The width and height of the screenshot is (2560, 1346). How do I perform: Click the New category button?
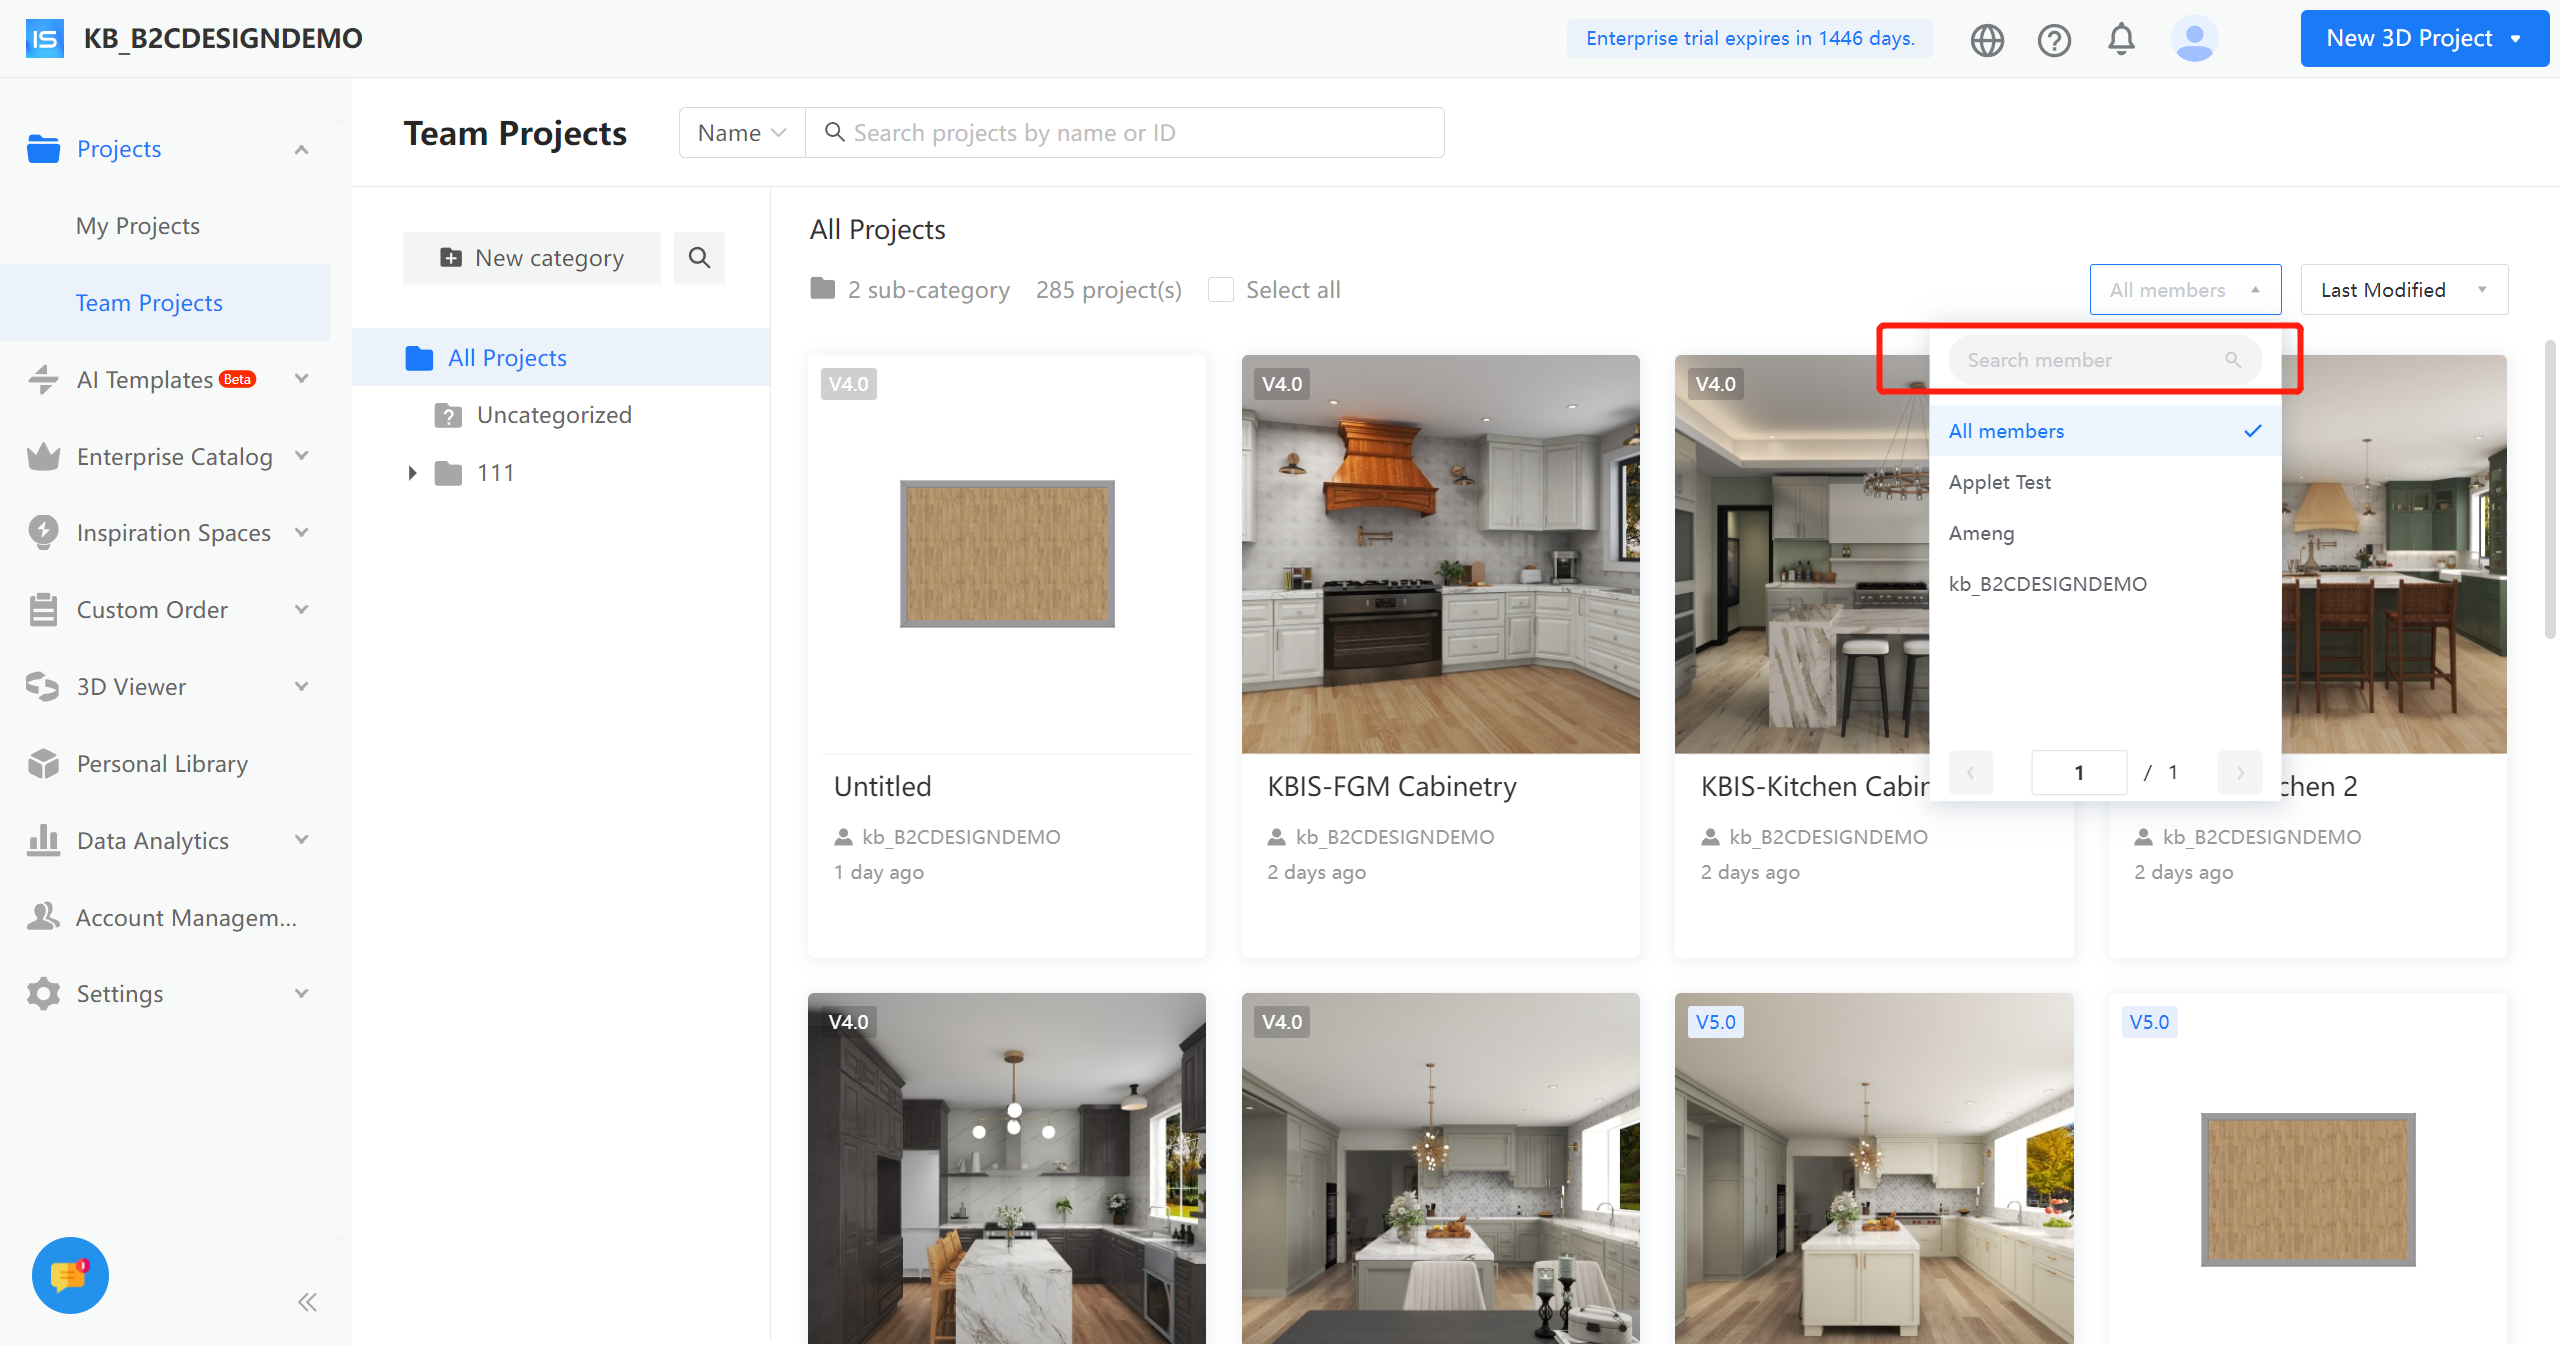click(x=532, y=258)
